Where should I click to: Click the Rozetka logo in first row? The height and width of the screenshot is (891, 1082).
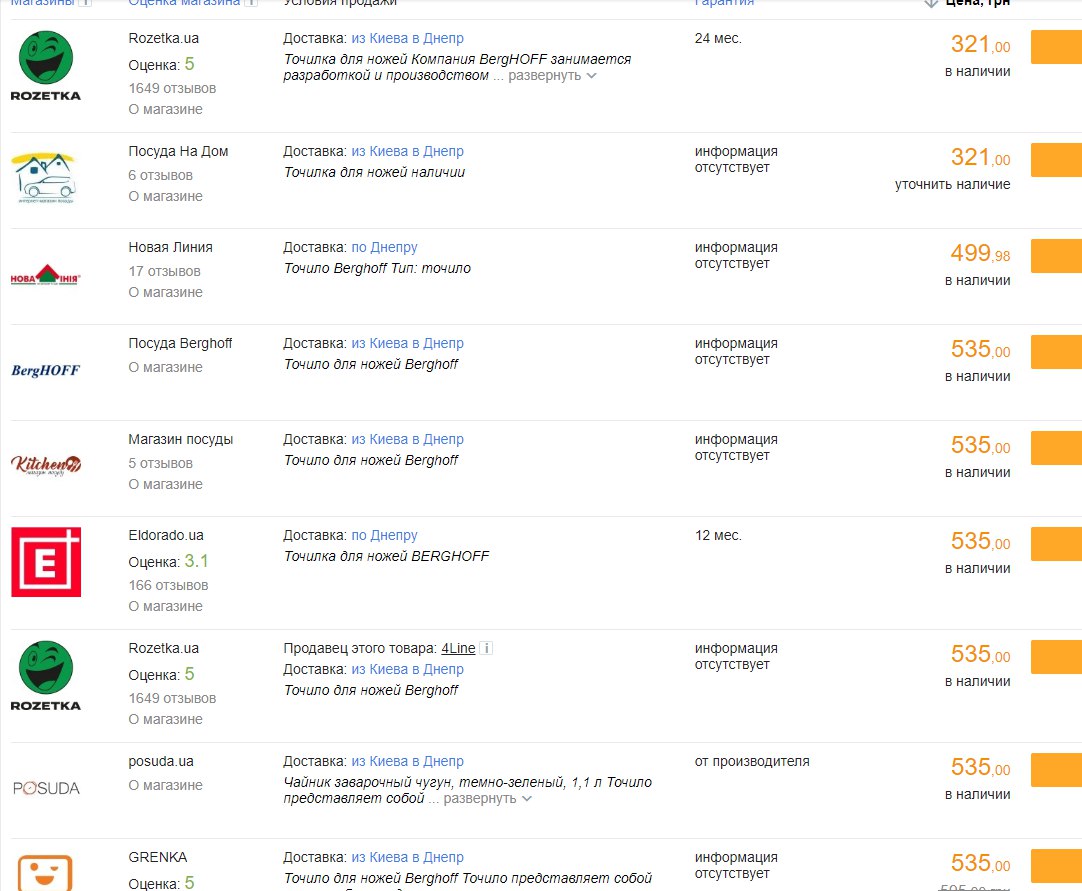tap(46, 66)
